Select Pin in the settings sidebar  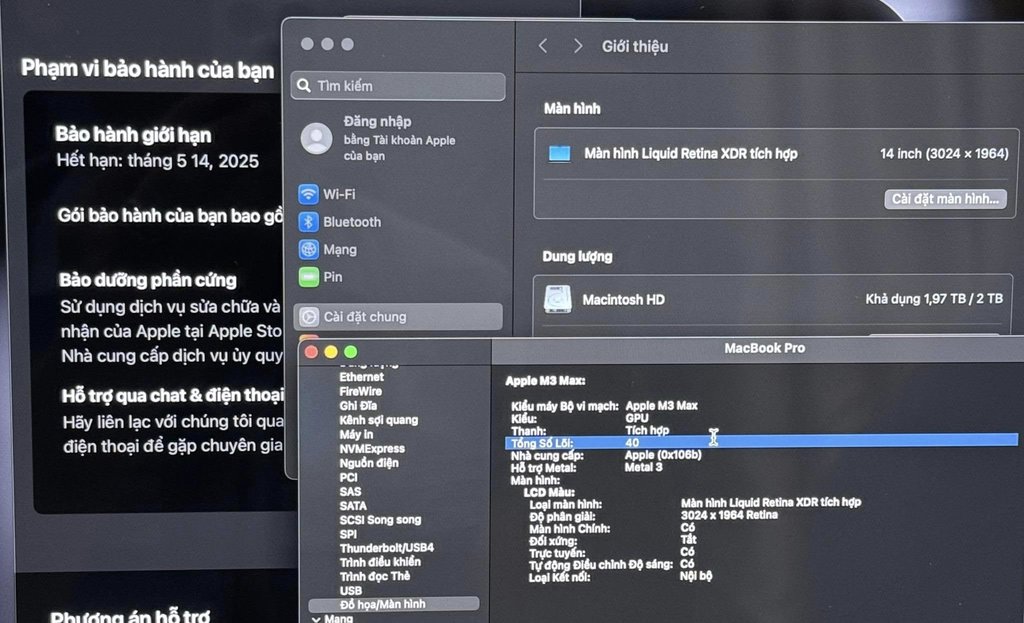point(332,277)
